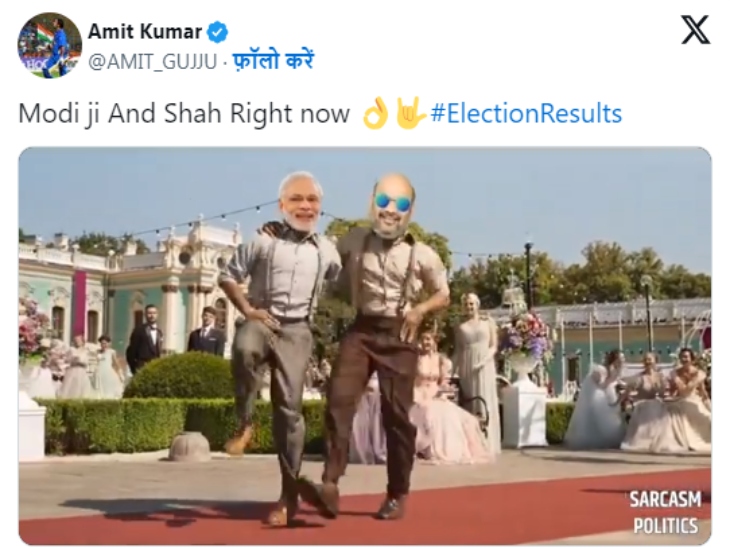Click the OK hand emoji

[375, 113]
